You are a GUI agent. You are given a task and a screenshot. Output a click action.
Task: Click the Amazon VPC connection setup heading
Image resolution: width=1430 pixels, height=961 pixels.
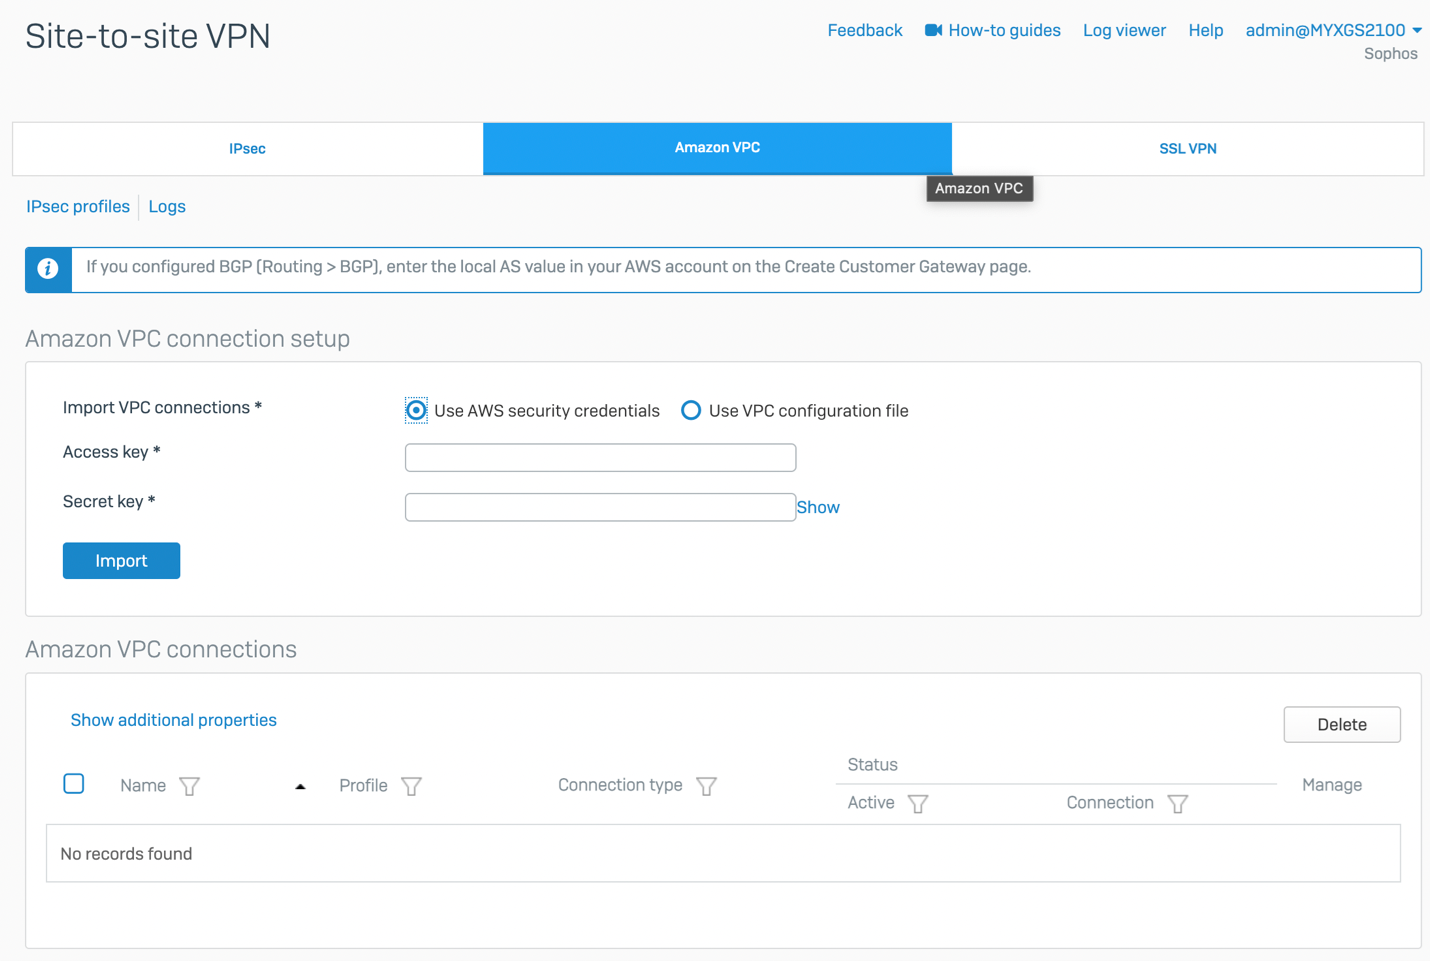[188, 339]
